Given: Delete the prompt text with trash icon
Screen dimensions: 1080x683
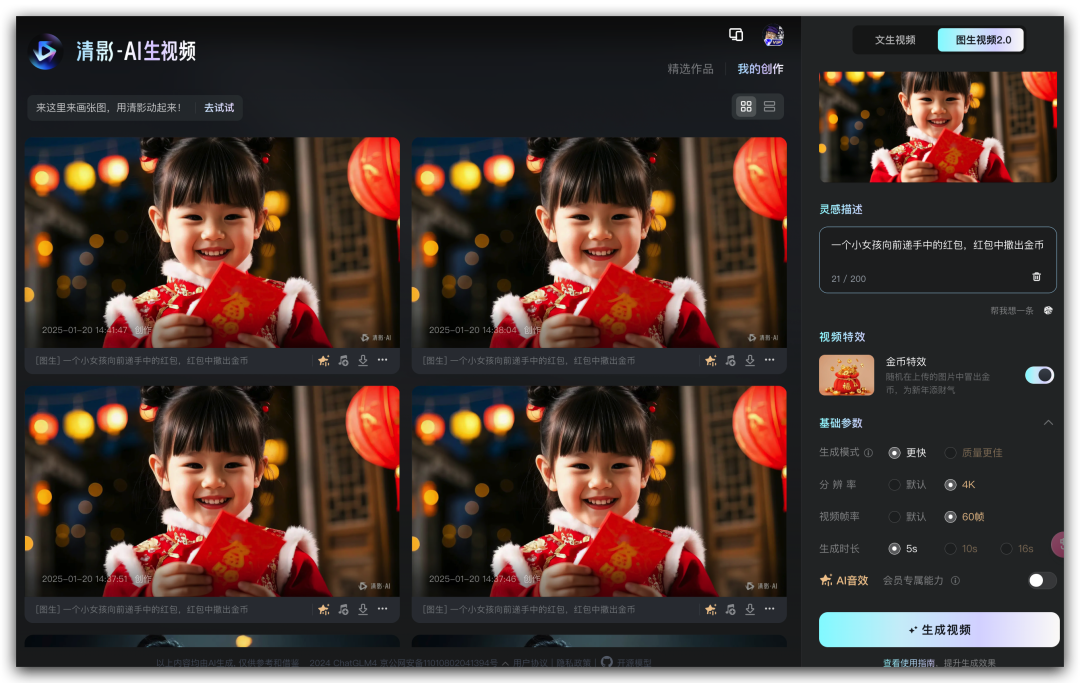Looking at the screenshot, I should coord(1036,277).
